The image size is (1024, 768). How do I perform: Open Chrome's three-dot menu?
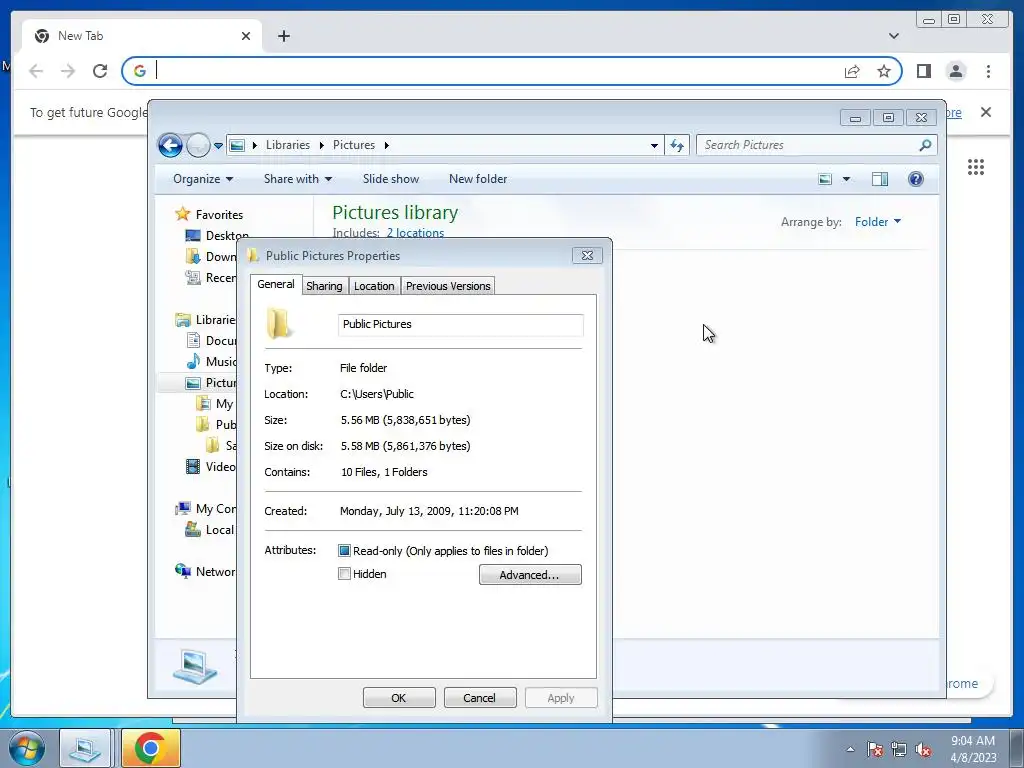(x=988, y=71)
